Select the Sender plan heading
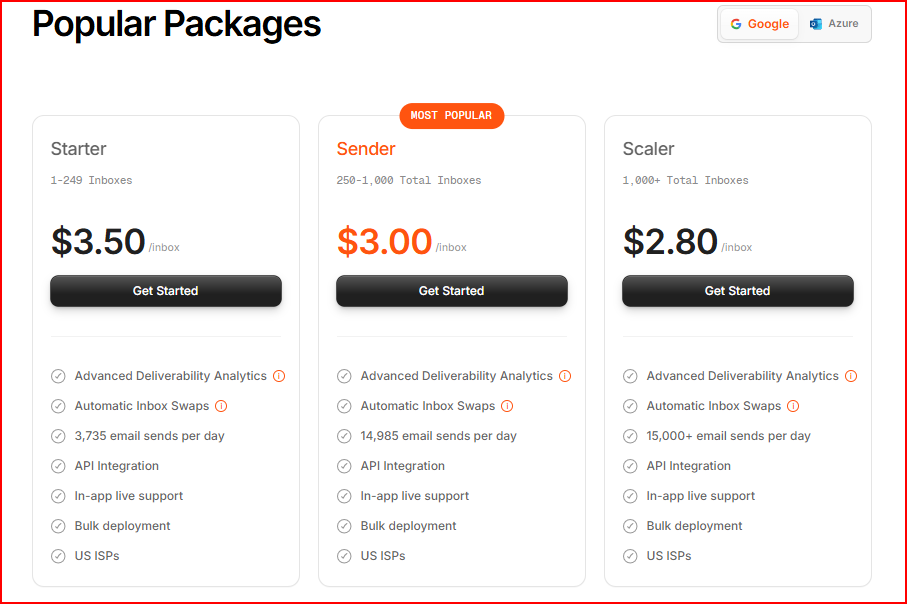Viewport: 907px width, 604px height. click(365, 148)
